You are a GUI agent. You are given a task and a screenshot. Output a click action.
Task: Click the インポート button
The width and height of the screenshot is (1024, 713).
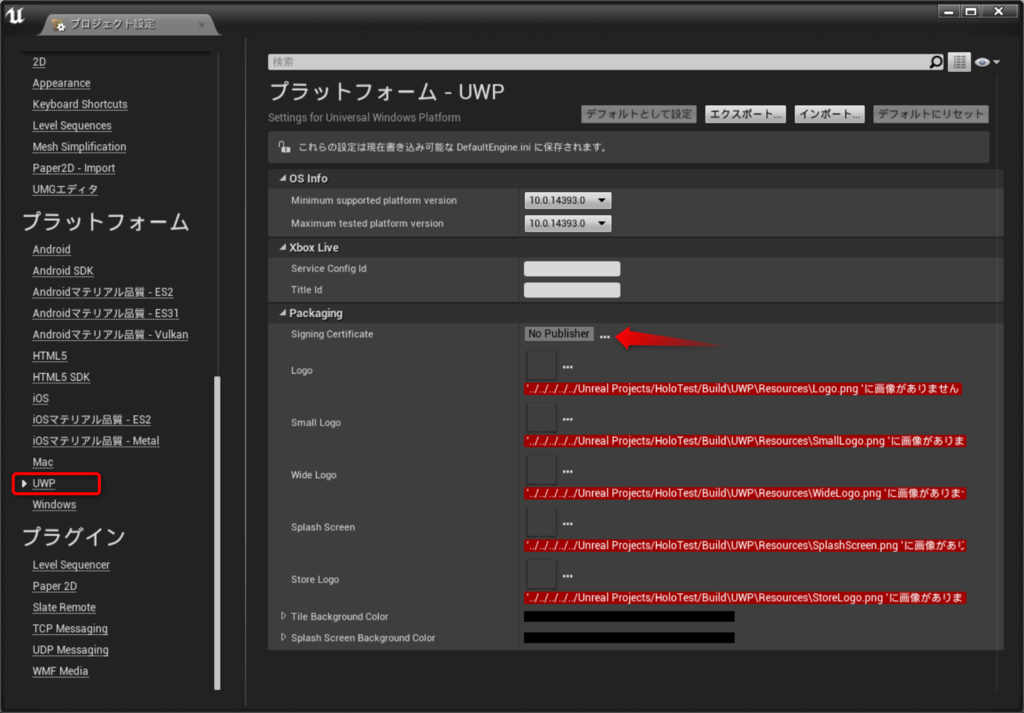click(x=829, y=114)
